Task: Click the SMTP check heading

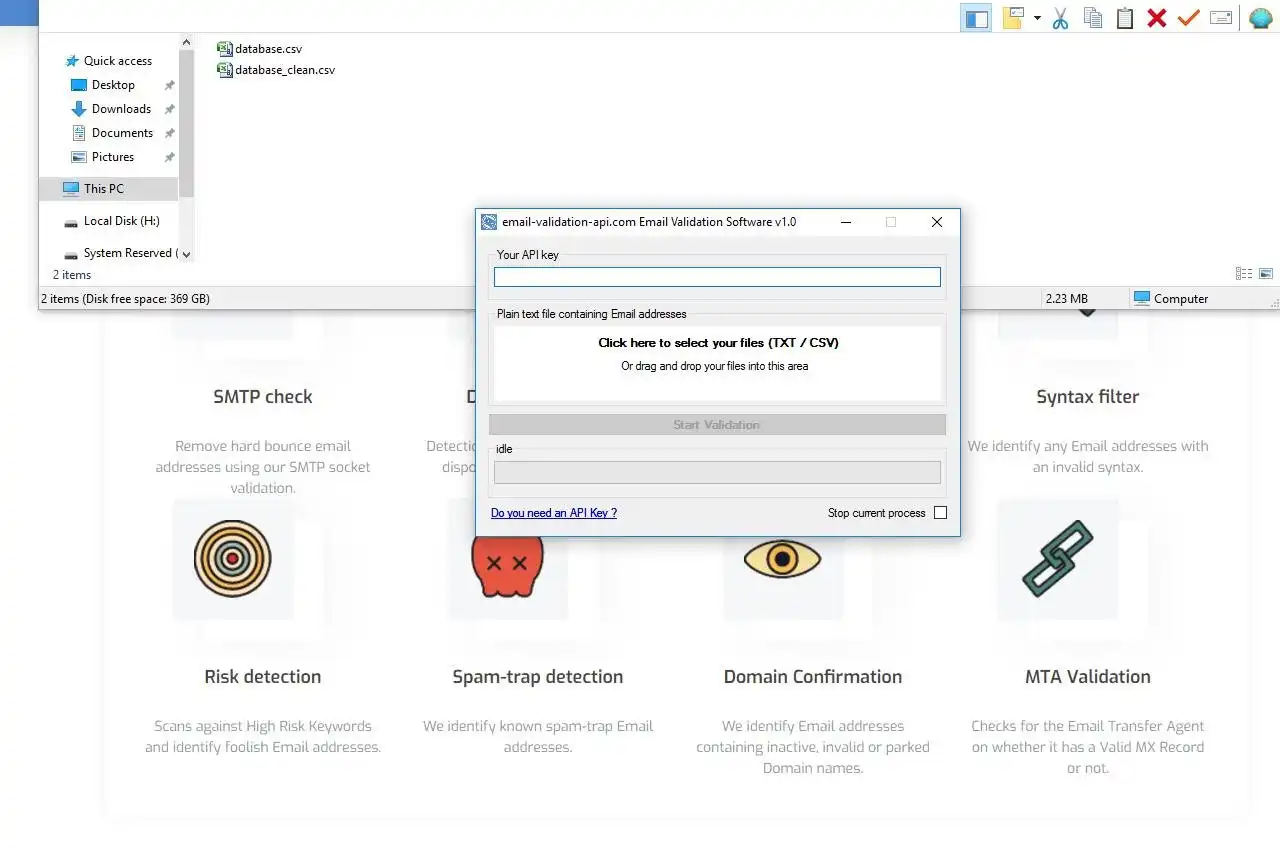Action: point(263,397)
